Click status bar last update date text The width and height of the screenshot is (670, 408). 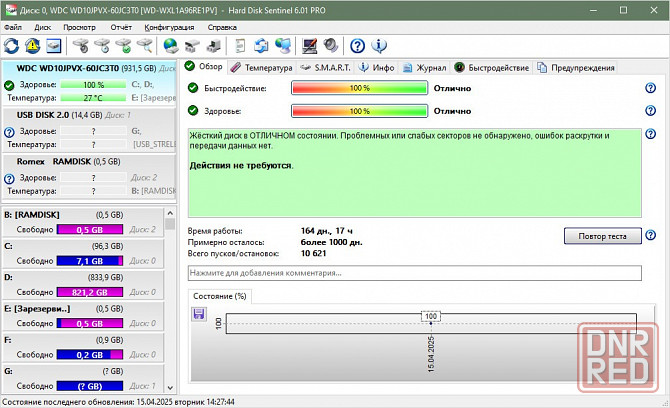click(118, 402)
